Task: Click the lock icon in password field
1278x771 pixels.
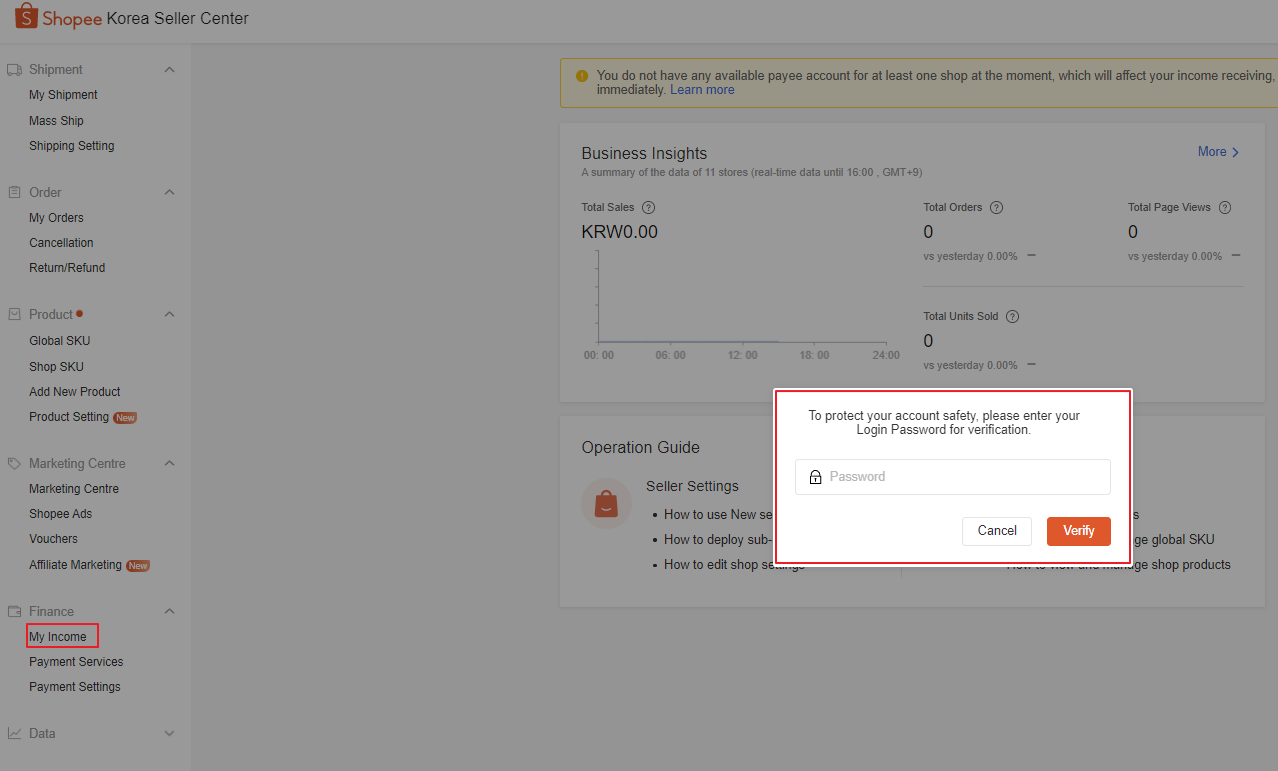Action: [815, 477]
